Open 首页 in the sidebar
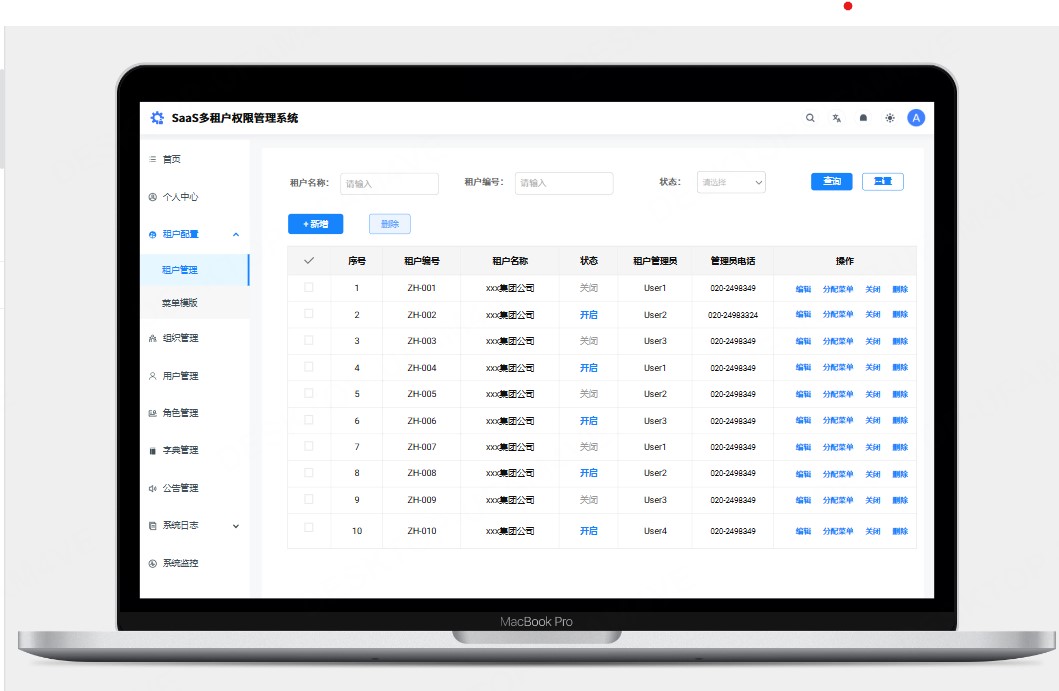The height and width of the screenshot is (691, 1059). (x=172, y=159)
